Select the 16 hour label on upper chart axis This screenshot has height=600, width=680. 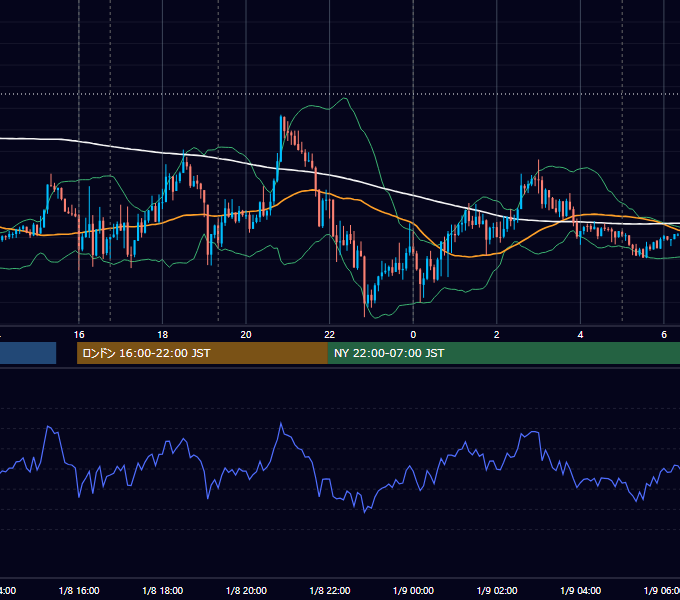pyautogui.click(x=79, y=335)
